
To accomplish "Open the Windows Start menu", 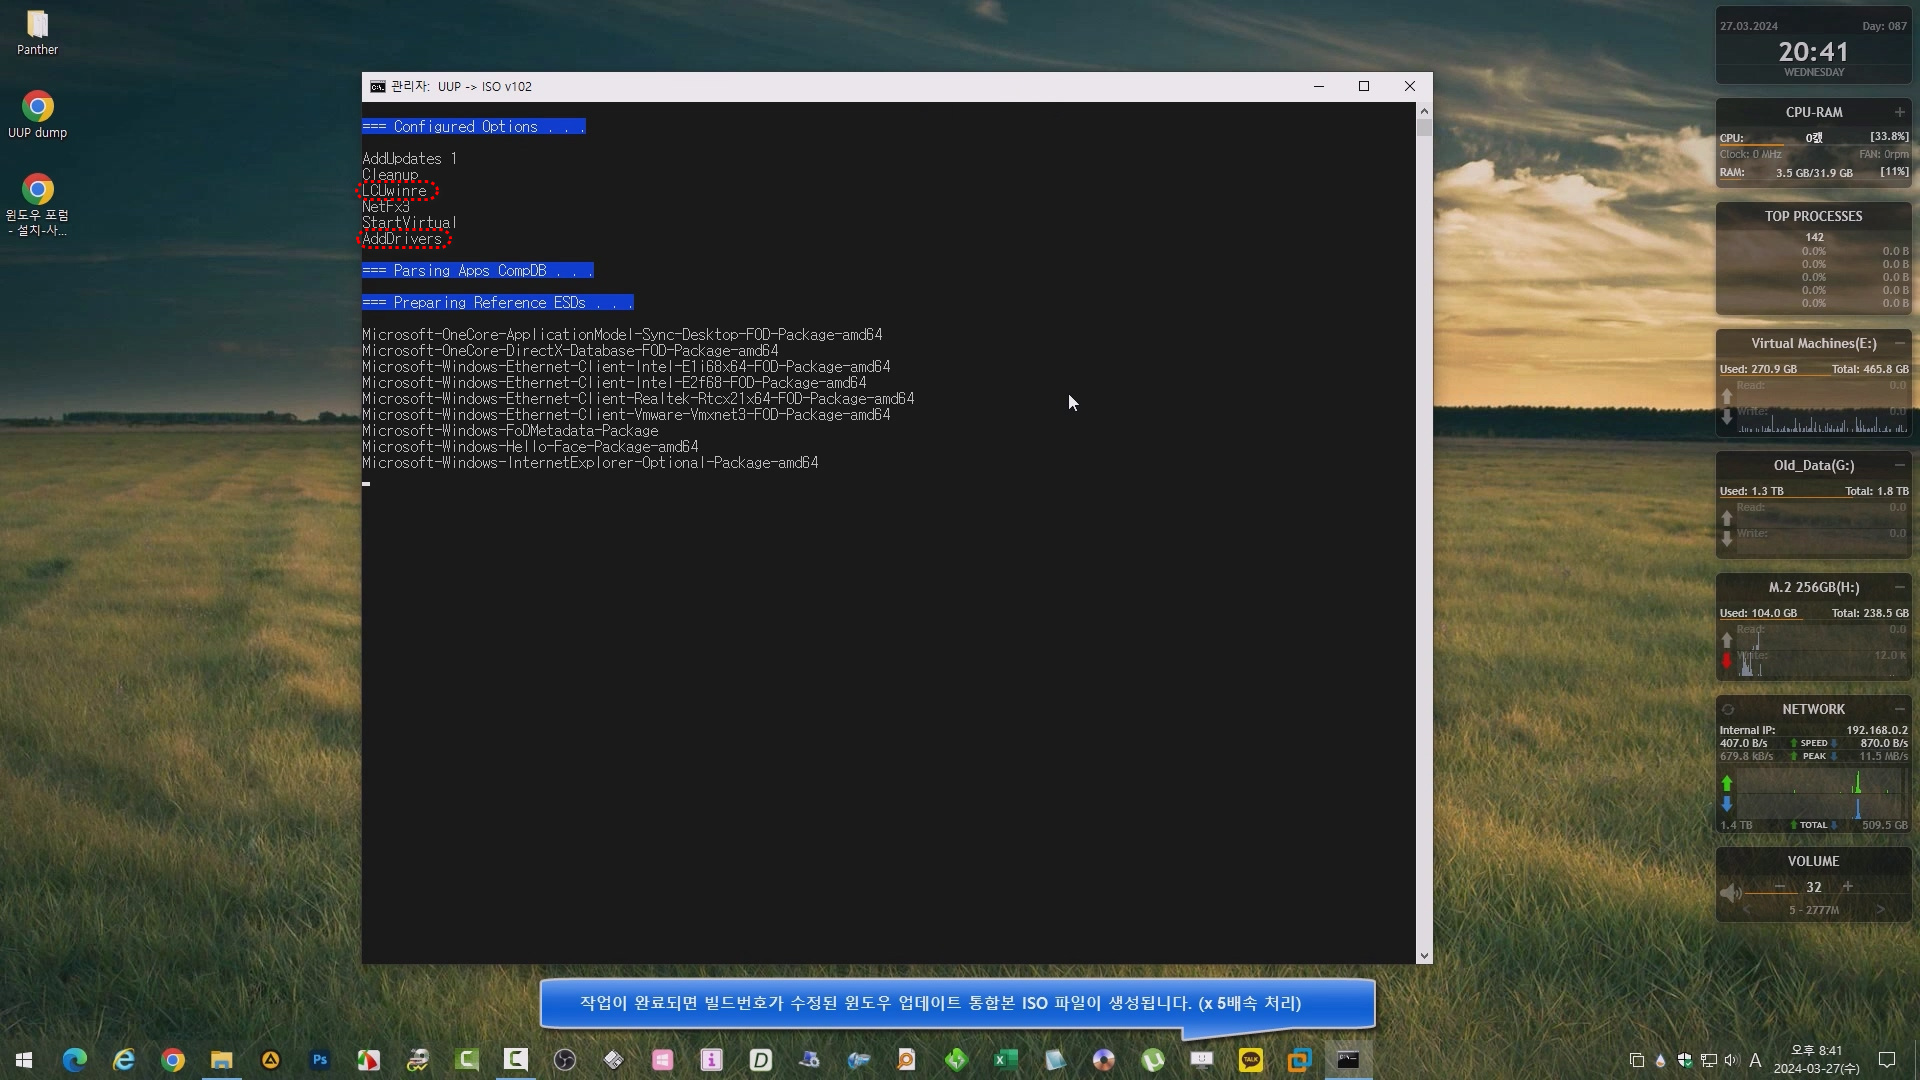I will click(x=24, y=1060).
